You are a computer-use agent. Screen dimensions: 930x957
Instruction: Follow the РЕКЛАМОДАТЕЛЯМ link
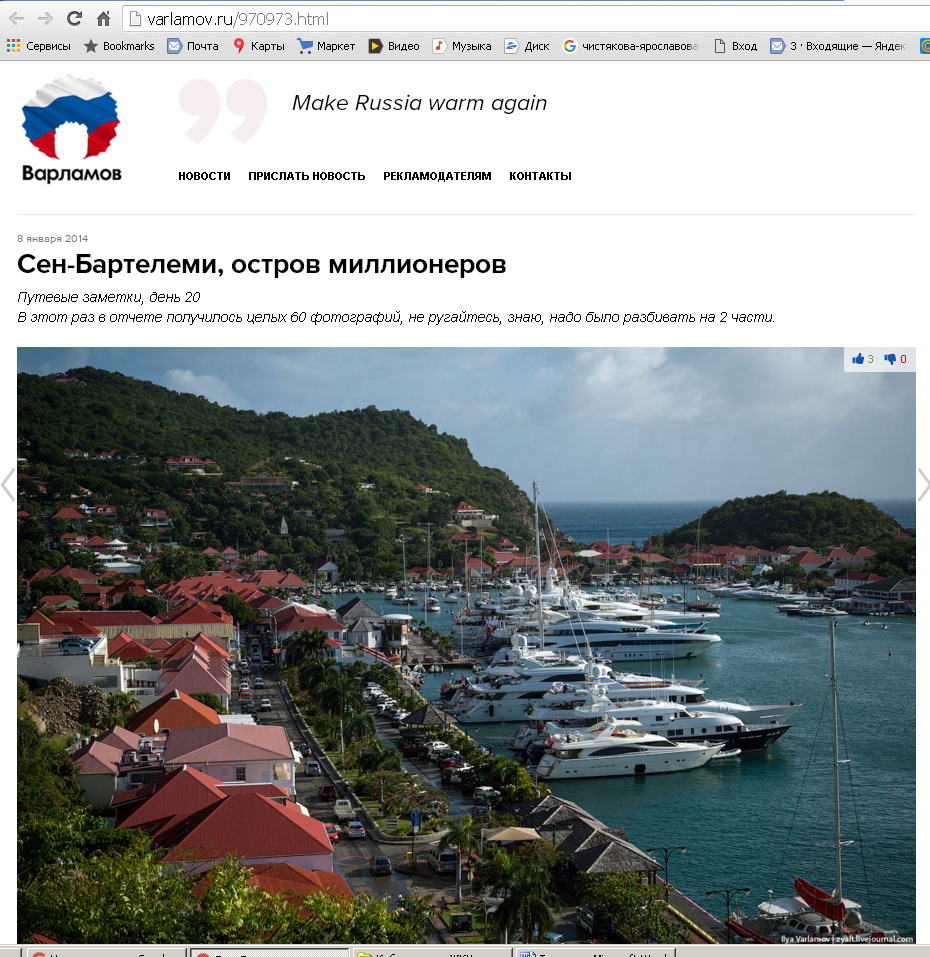point(437,176)
